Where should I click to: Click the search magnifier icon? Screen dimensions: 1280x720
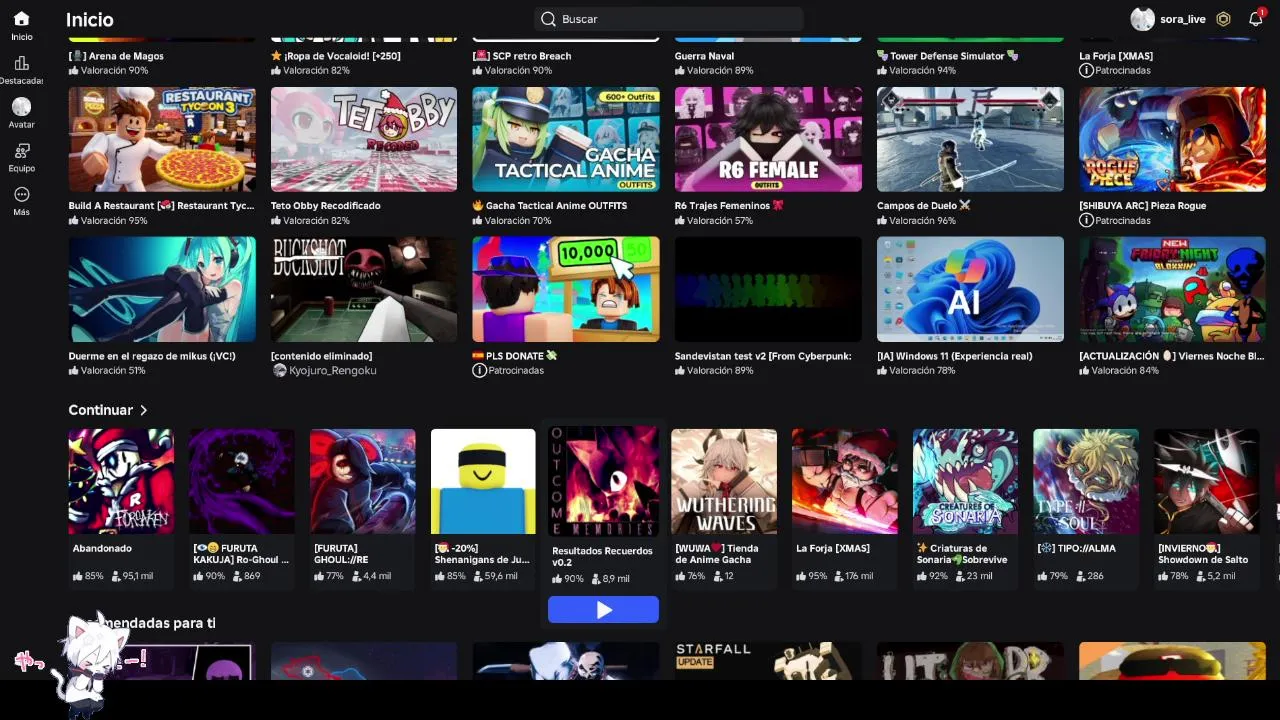pyautogui.click(x=548, y=19)
